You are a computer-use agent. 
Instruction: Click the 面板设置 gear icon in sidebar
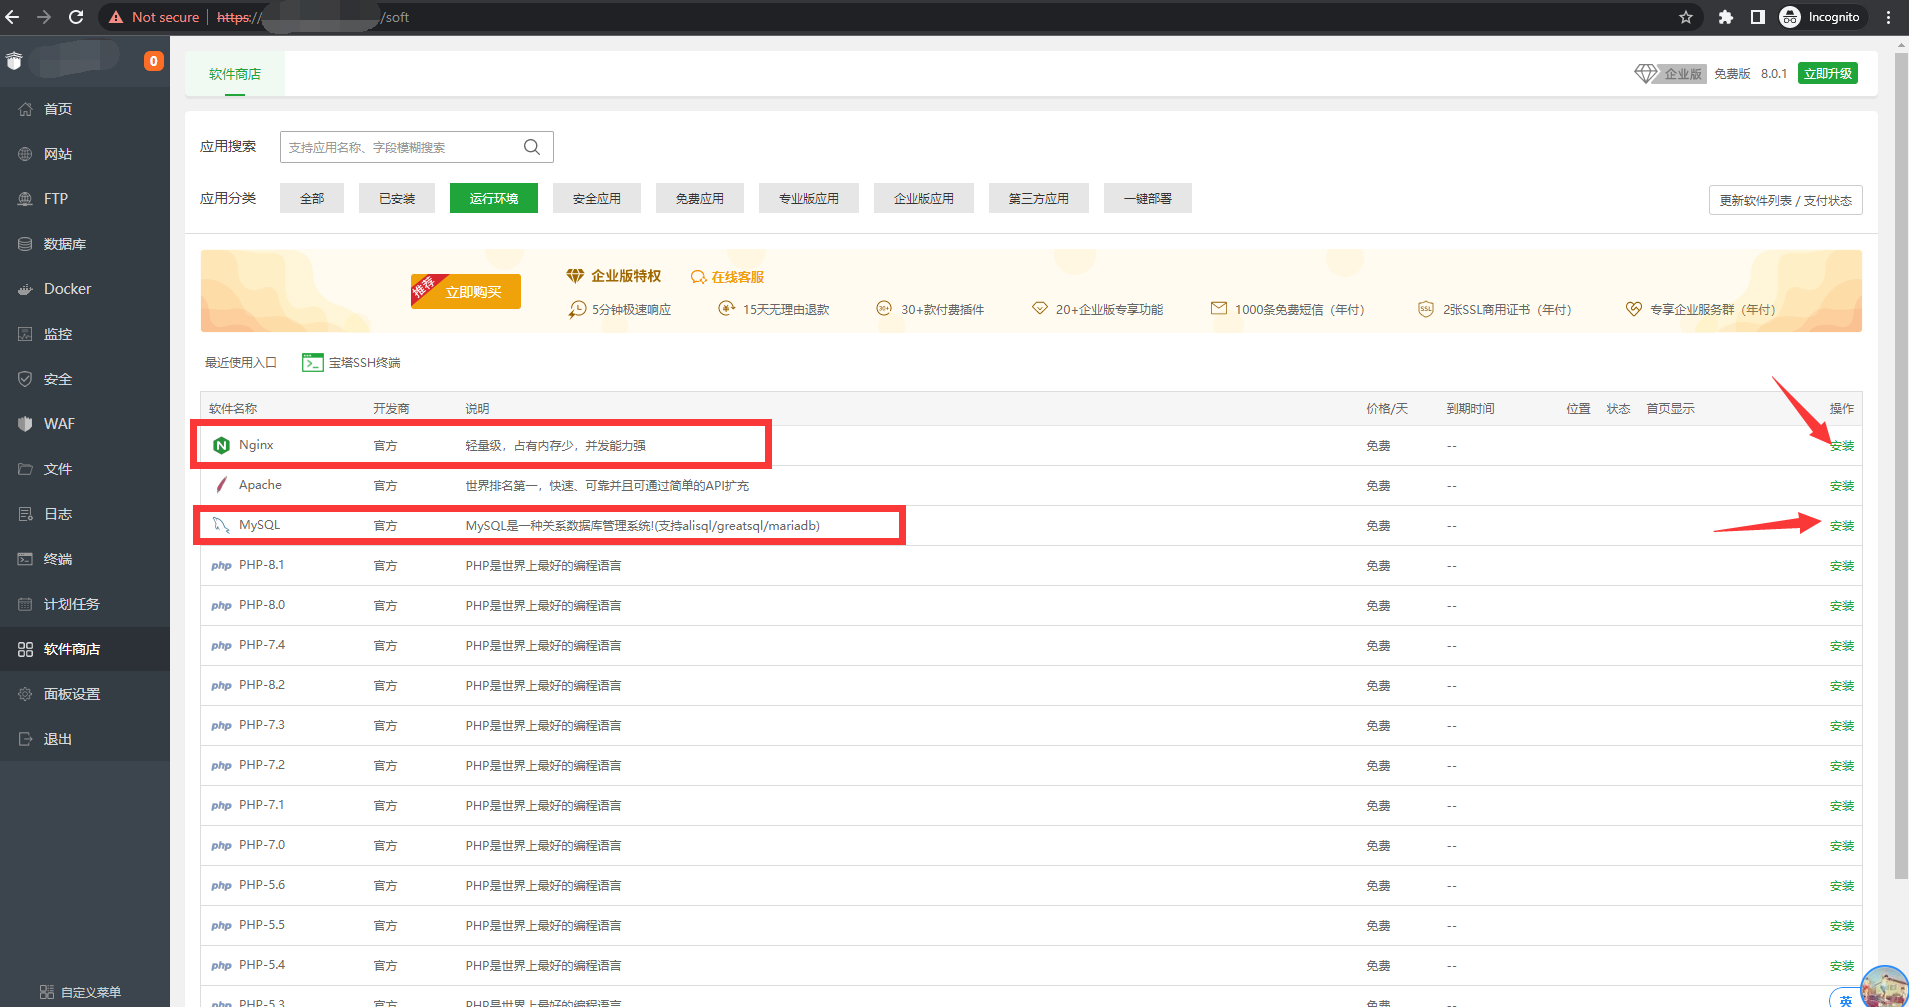[x=25, y=694]
